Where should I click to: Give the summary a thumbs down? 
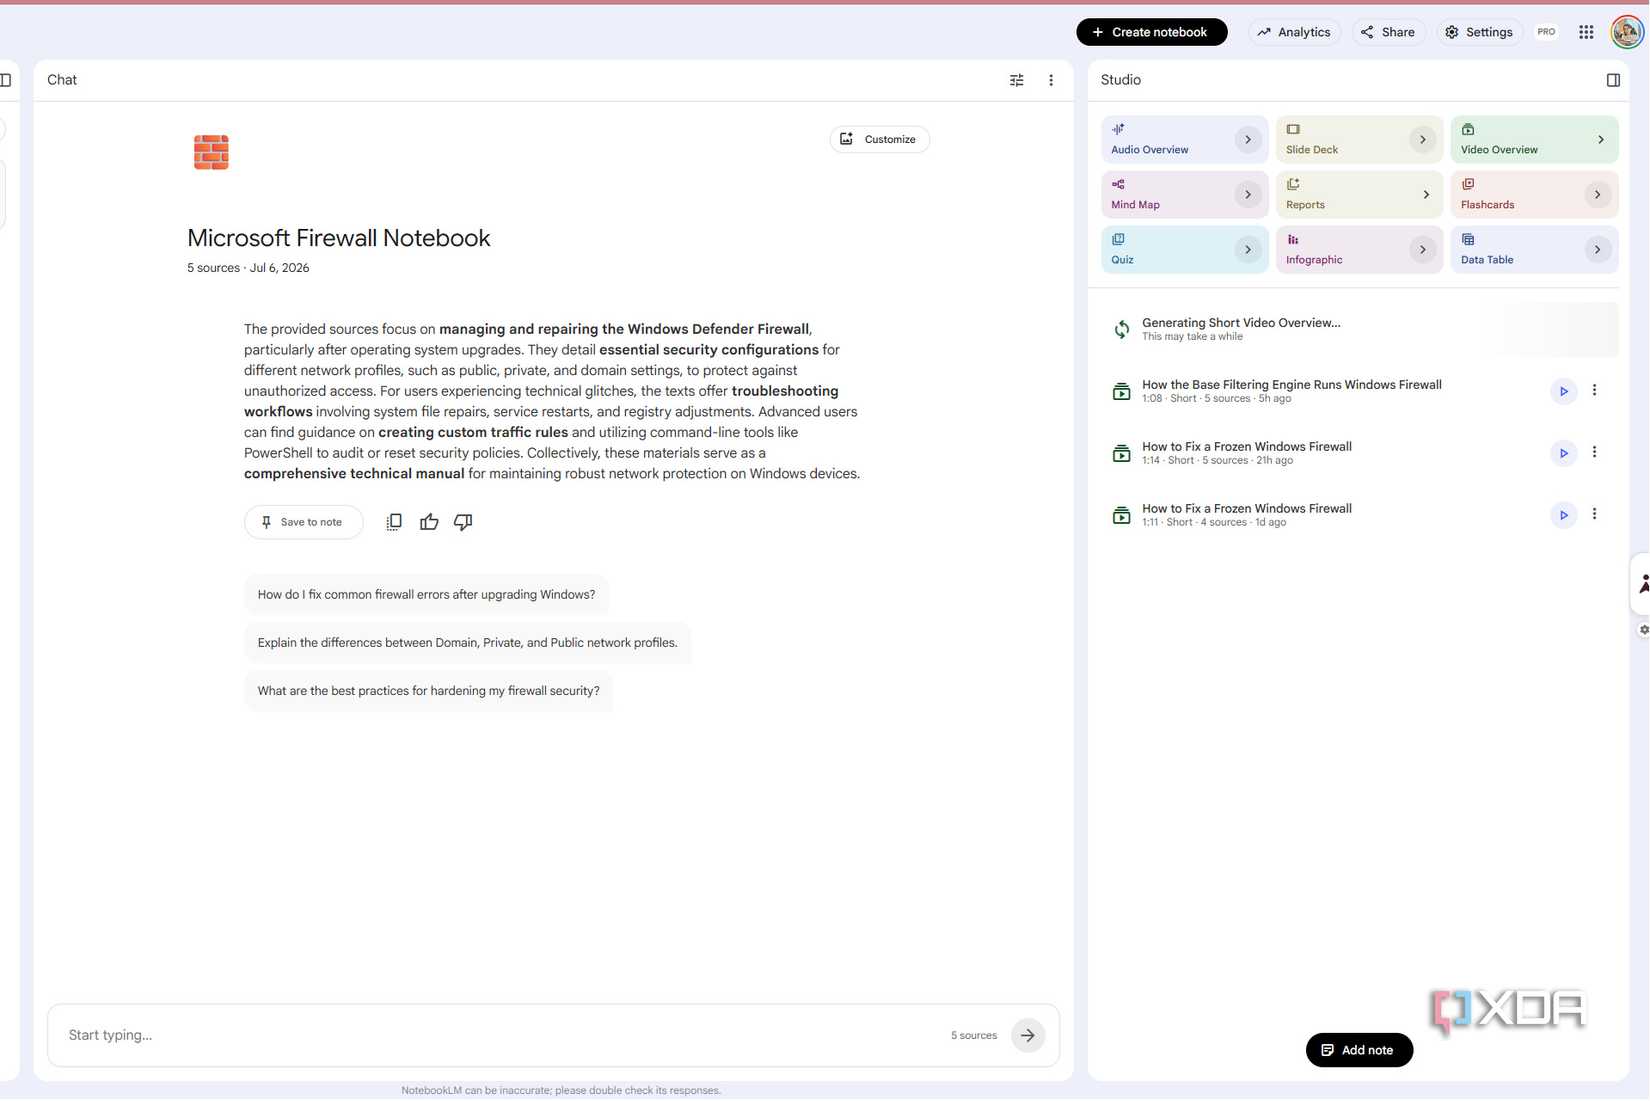coord(463,522)
